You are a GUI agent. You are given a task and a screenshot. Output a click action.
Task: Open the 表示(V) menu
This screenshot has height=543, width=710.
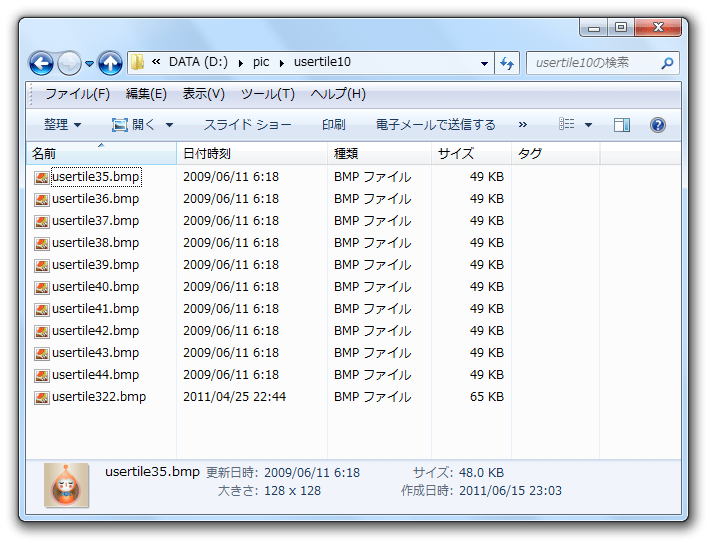point(203,94)
